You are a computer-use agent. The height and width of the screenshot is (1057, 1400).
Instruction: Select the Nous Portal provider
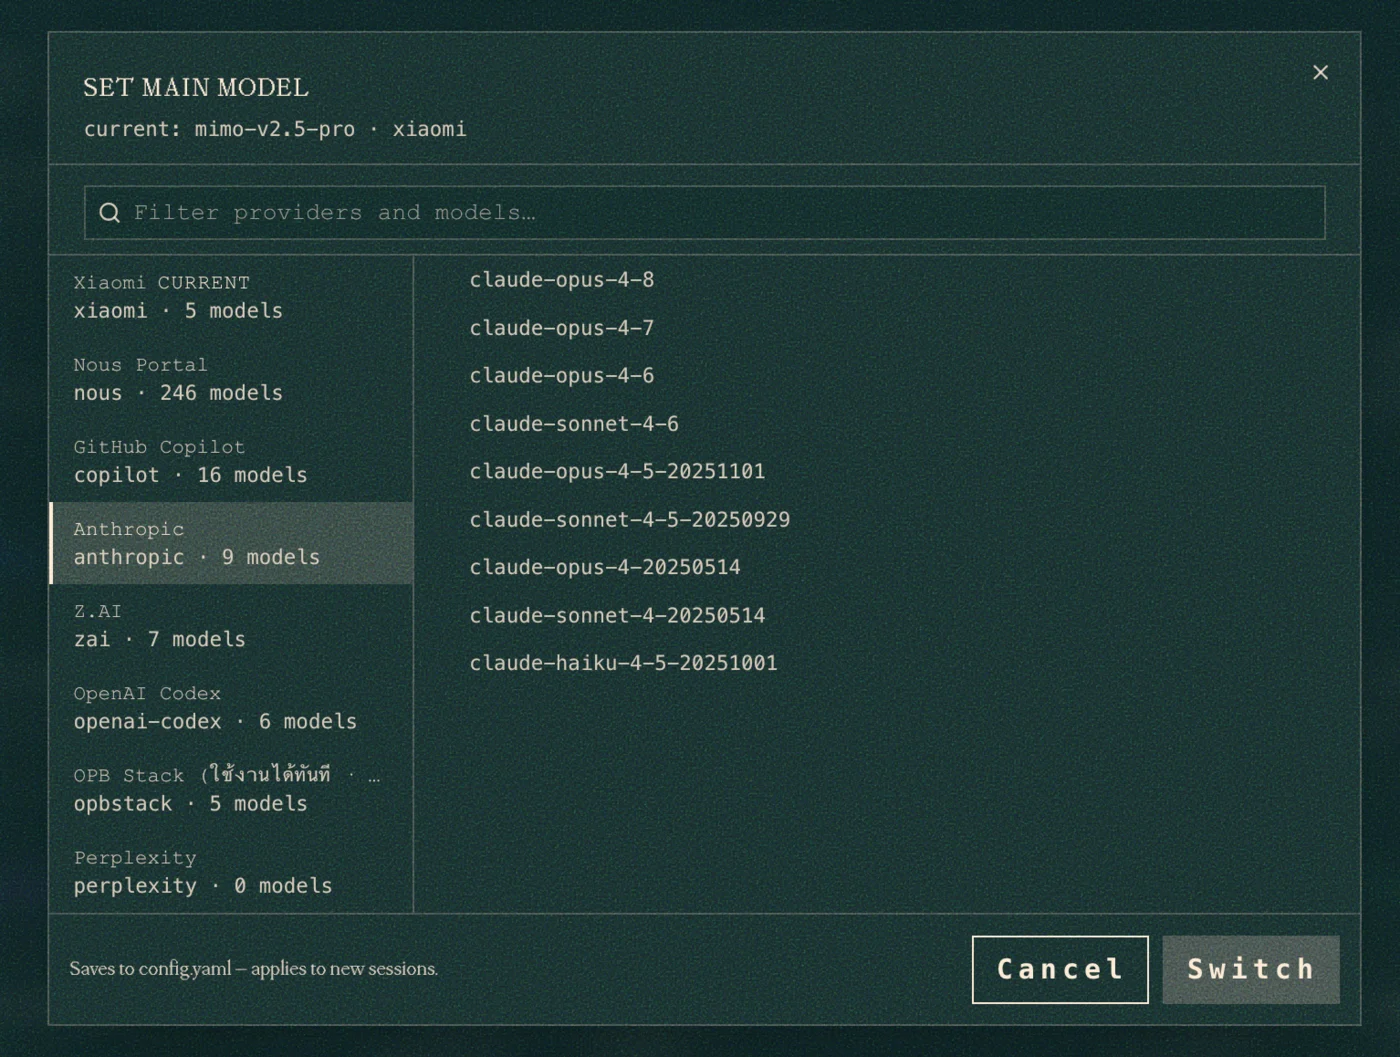point(231,379)
